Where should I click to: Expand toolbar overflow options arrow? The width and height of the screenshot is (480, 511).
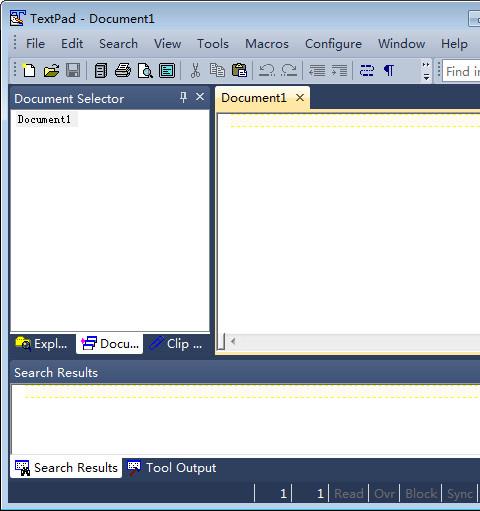coord(426,71)
